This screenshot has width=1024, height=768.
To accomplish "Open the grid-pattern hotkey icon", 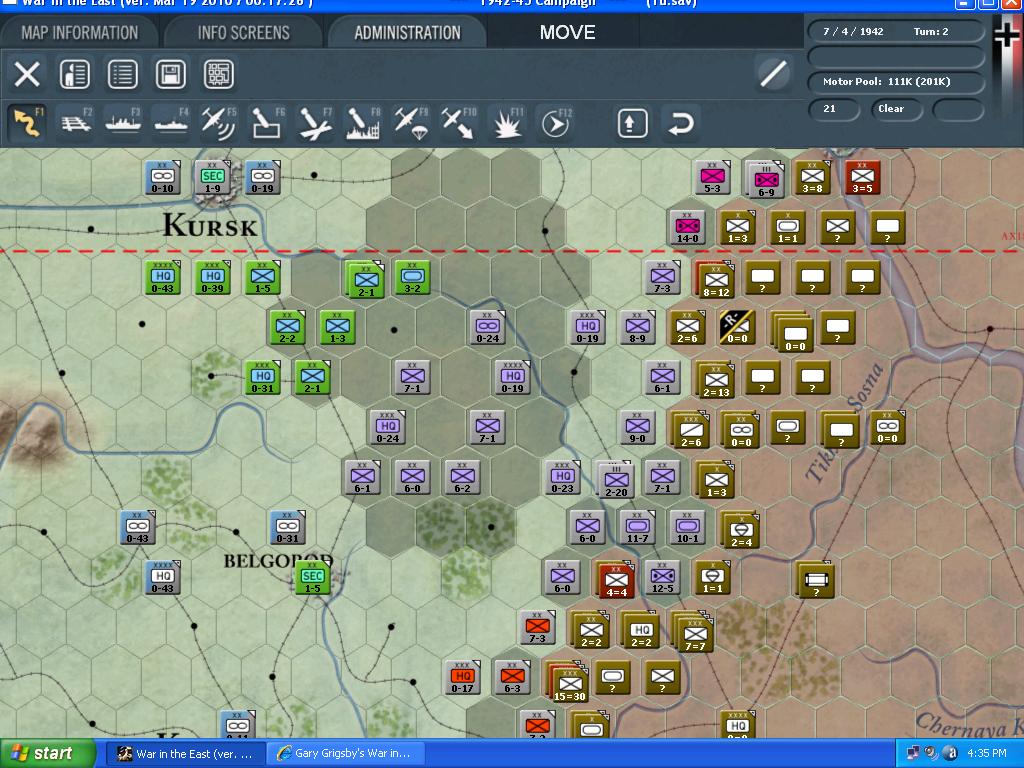I will click(219, 74).
